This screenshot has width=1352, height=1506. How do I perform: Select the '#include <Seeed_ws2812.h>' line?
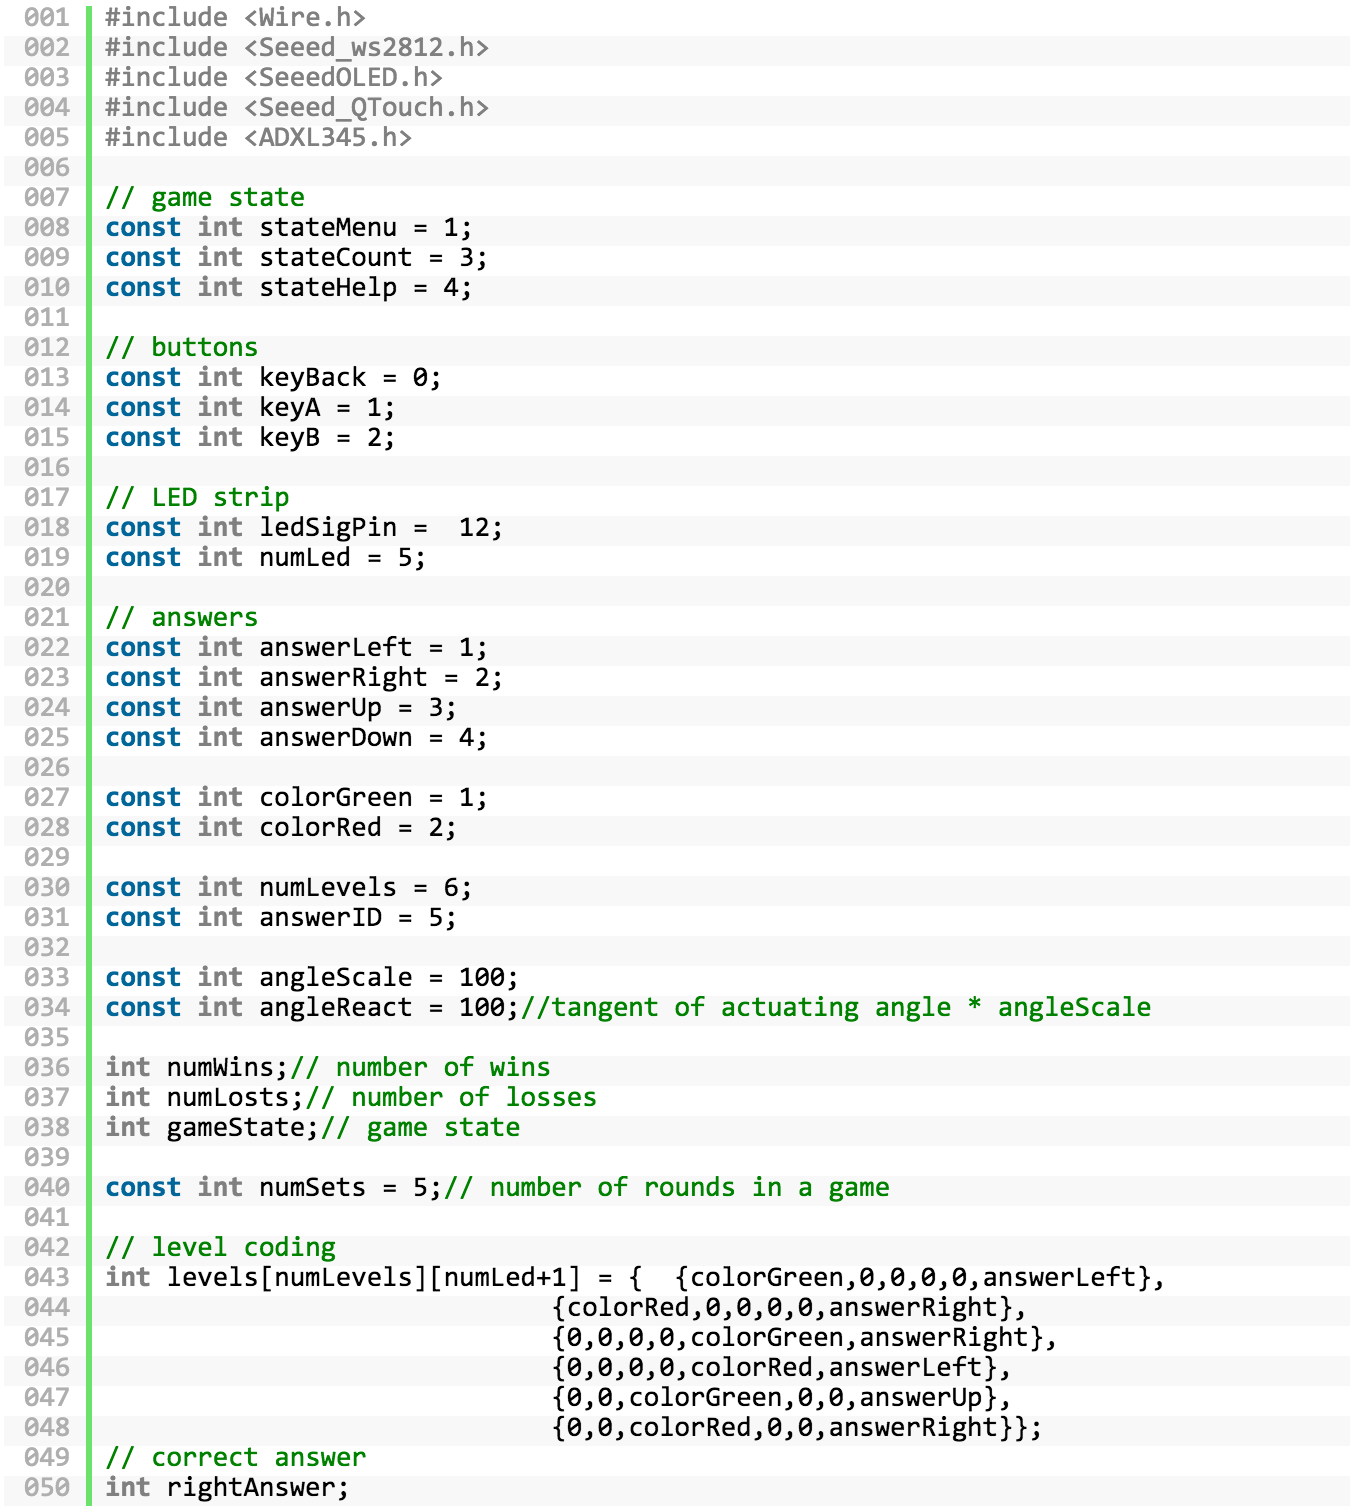pyautogui.click(x=297, y=47)
